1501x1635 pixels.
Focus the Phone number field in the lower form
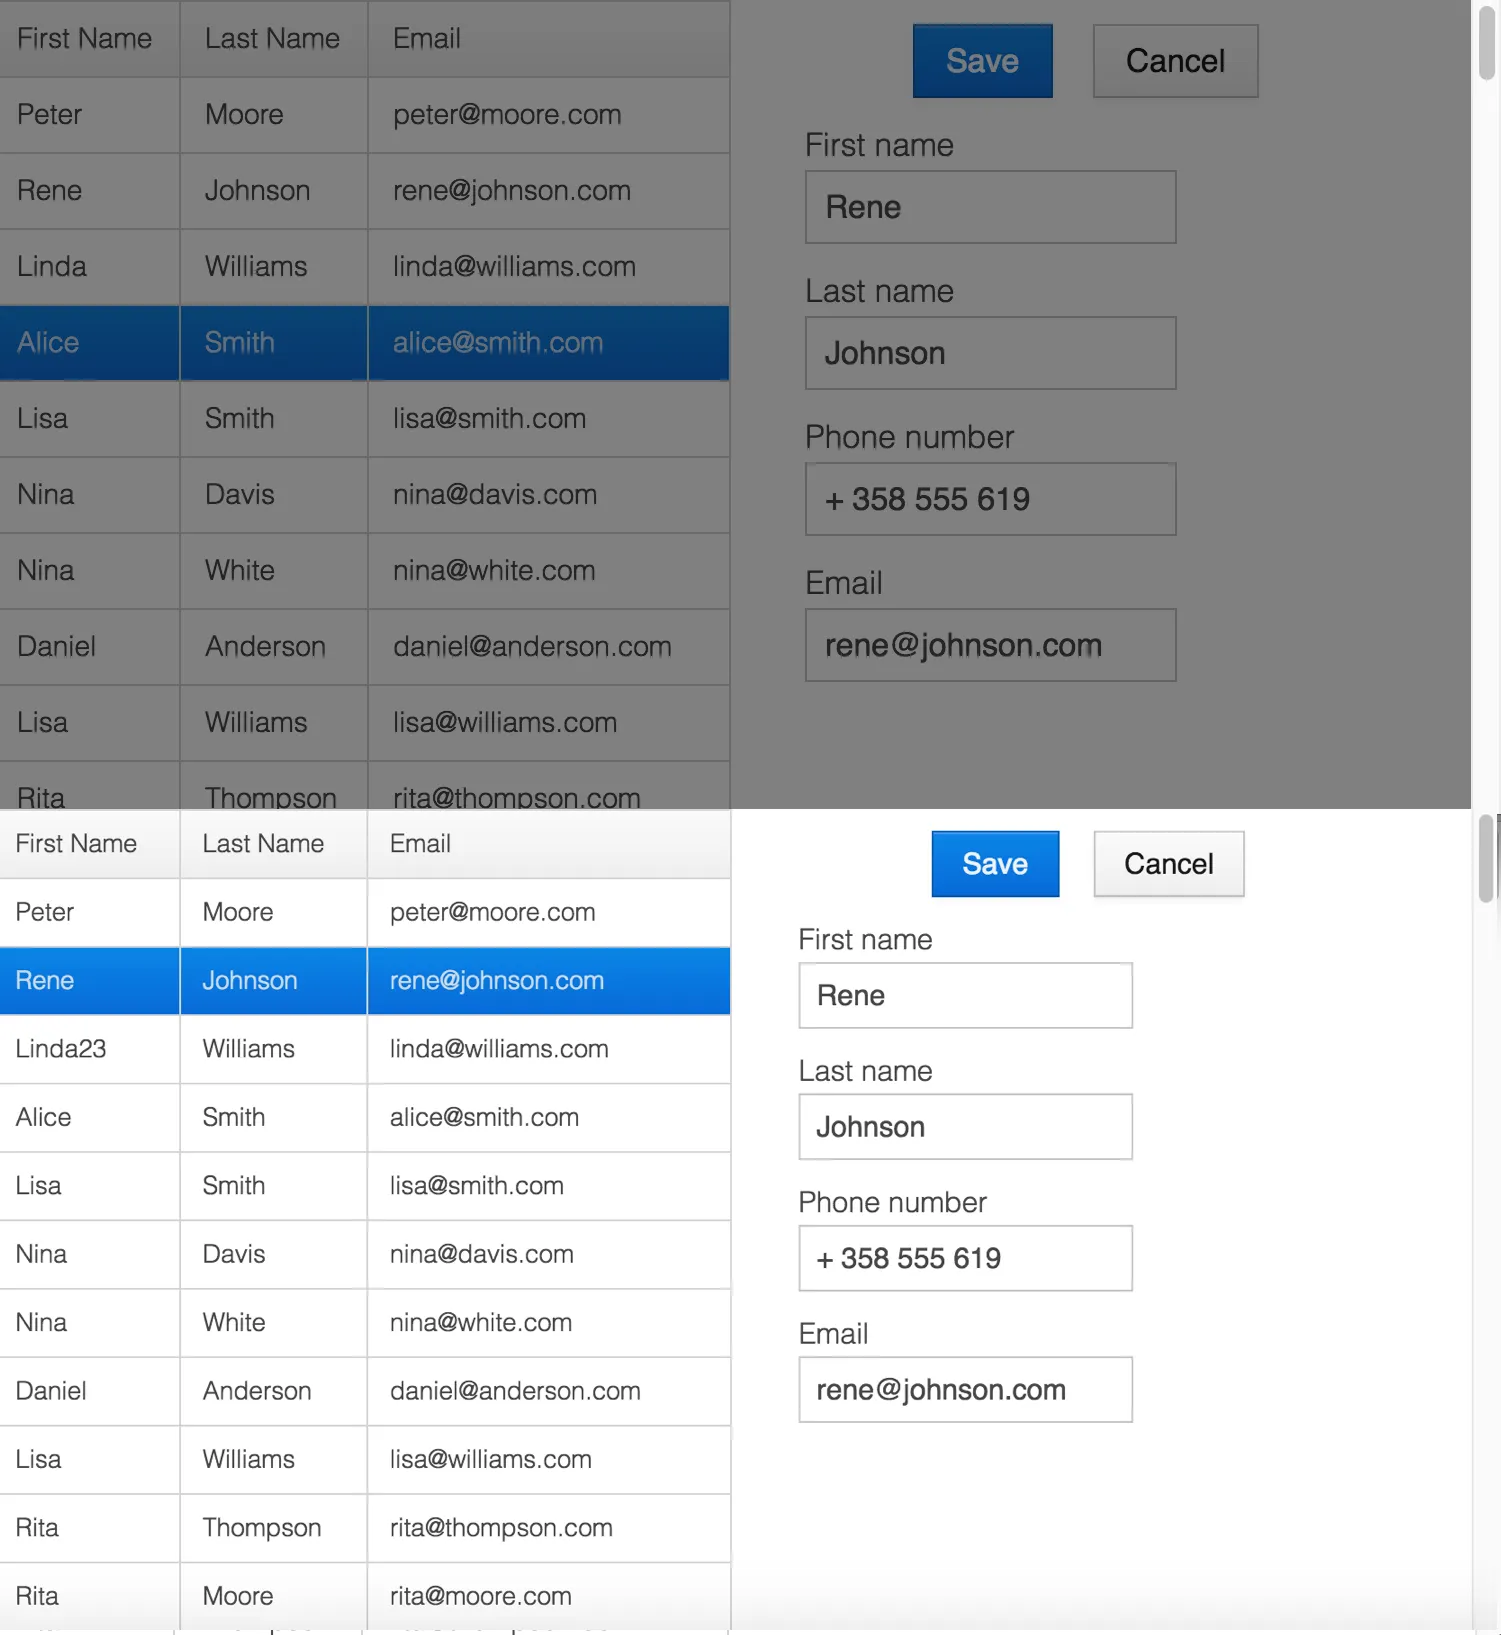tap(965, 1258)
